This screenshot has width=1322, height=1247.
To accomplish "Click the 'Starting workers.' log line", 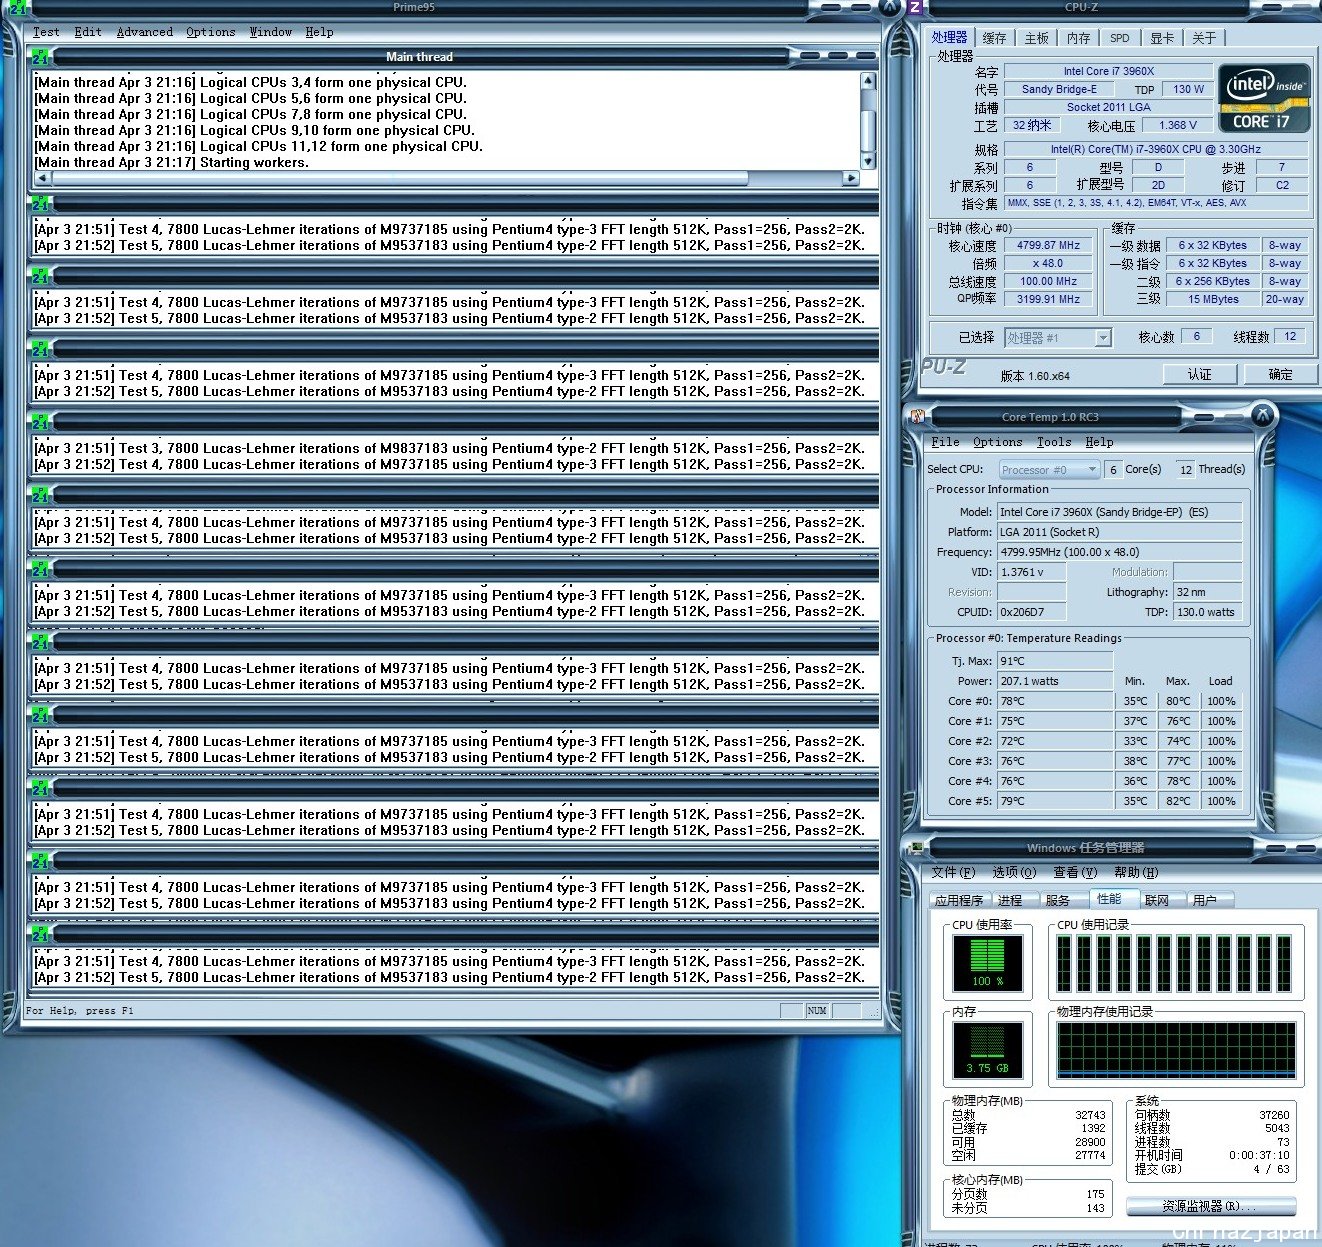I will (x=171, y=162).
